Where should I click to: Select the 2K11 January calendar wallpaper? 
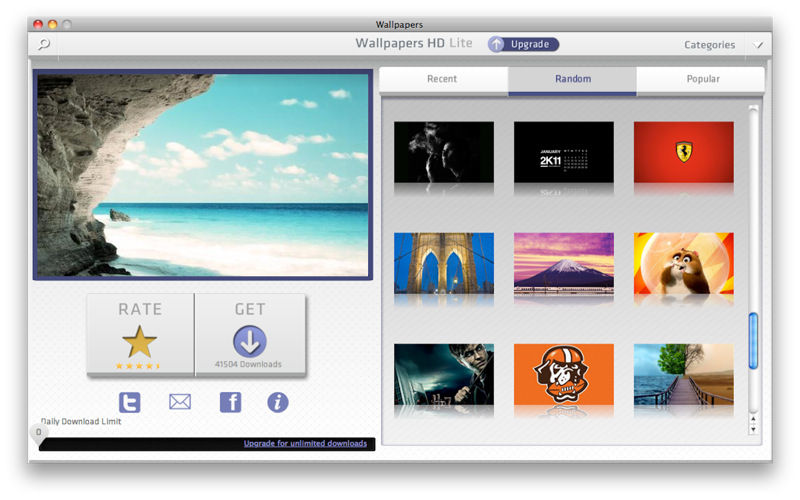[x=564, y=152]
